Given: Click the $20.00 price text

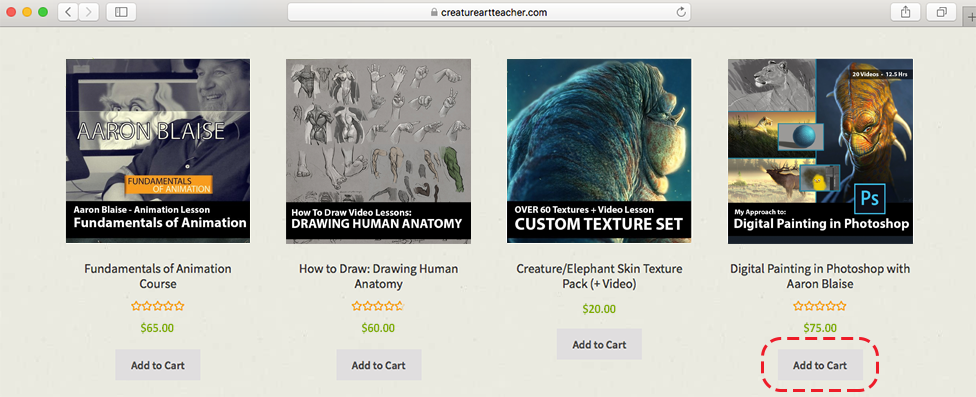Looking at the screenshot, I should (599, 308).
